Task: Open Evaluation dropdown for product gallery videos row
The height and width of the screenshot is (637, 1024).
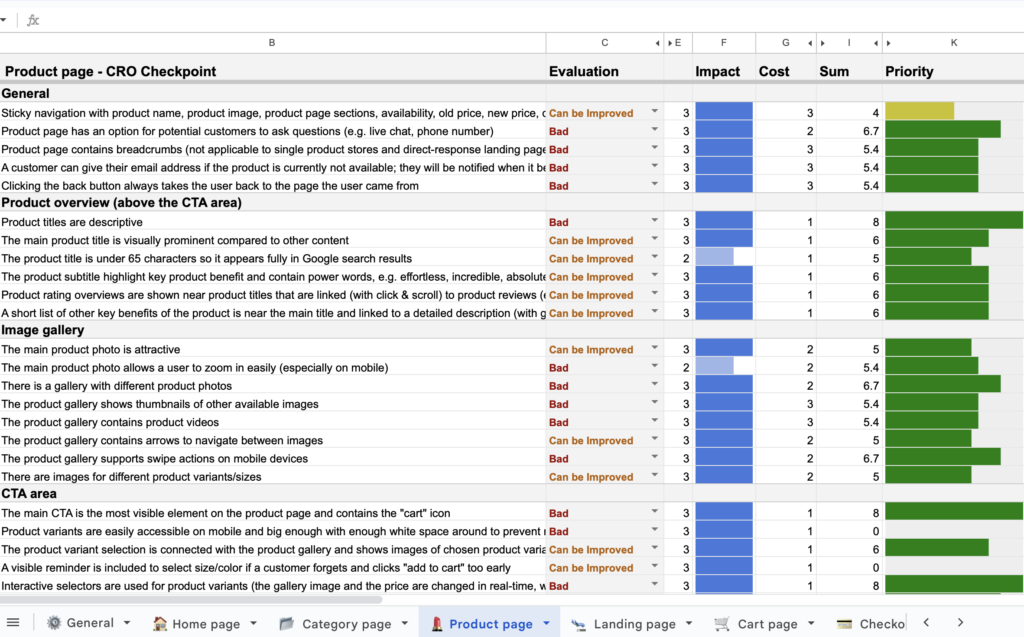Action: click(x=655, y=422)
